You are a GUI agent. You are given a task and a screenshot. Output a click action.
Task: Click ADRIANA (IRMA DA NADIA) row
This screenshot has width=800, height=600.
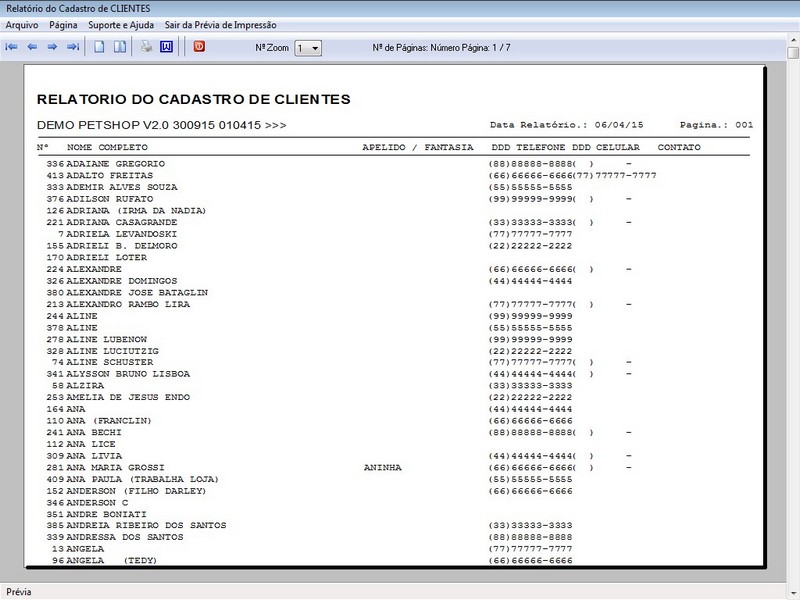tap(126, 211)
